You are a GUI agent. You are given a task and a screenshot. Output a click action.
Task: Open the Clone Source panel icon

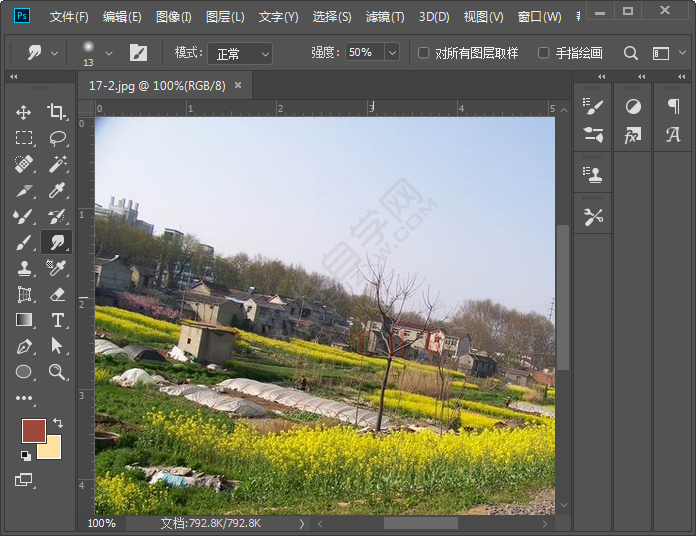click(x=593, y=175)
